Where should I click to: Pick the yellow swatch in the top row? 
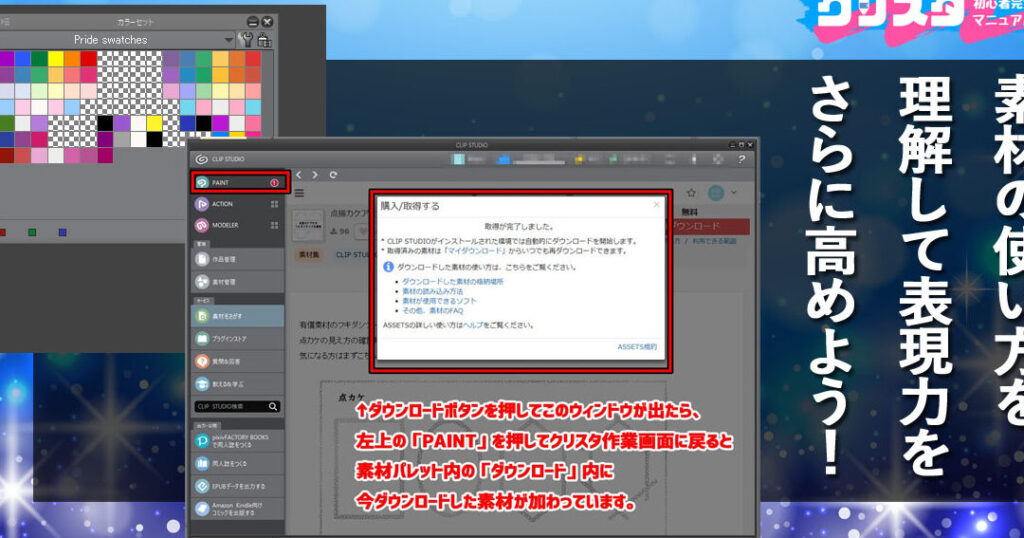[x=56, y=59]
